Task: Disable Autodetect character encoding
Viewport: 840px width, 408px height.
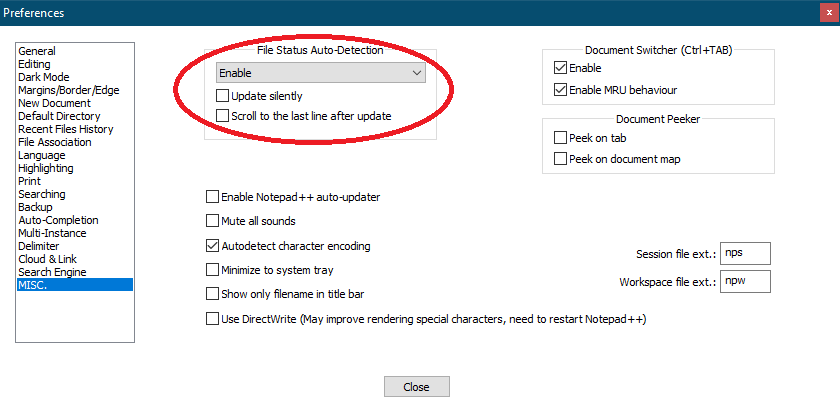Action: coord(212,246)
